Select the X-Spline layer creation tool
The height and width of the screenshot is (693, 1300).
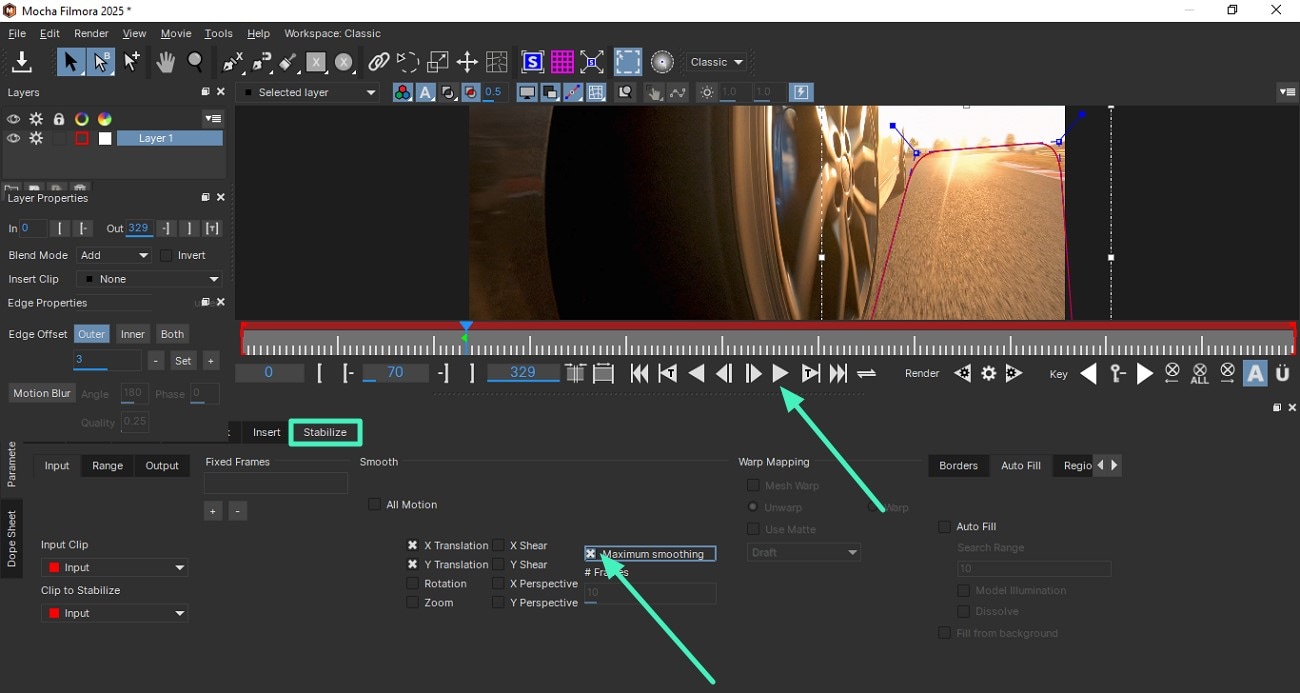pos(231,62)
